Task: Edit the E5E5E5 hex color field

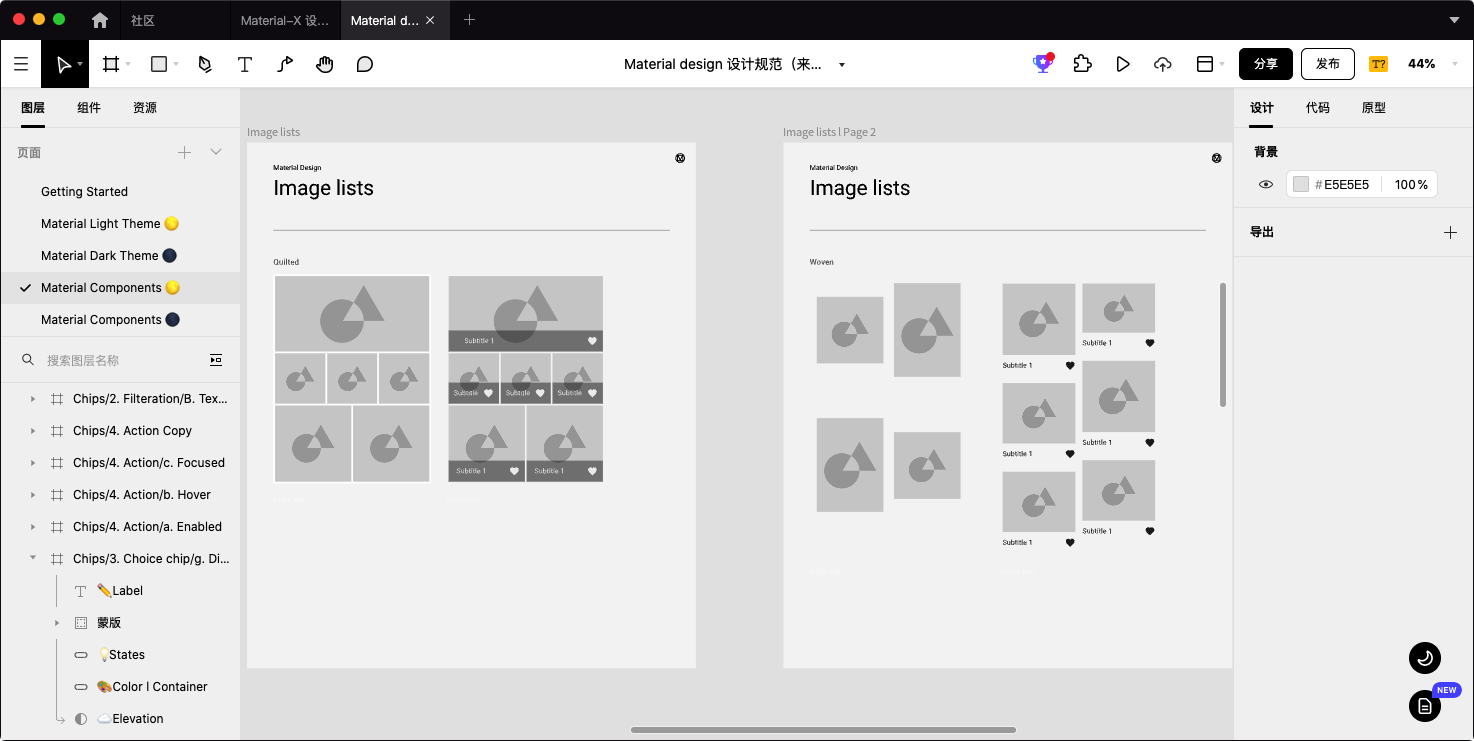Action: coord(1346,185)
